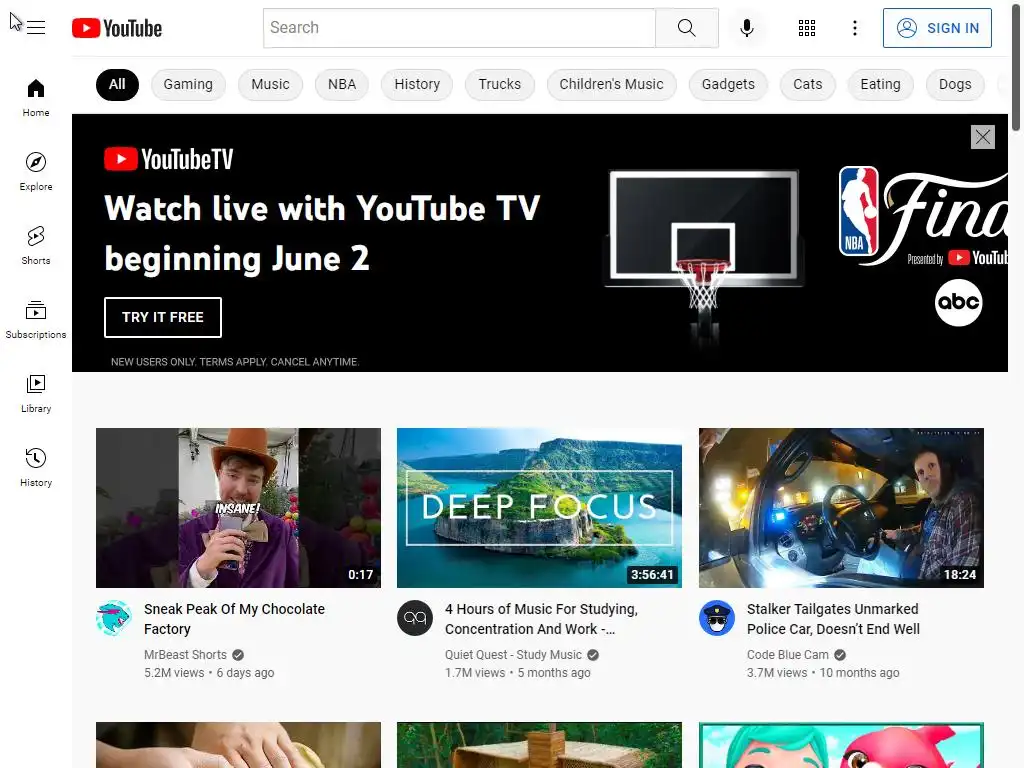Focus the Search input field
This screenshot has width=1024, height=768.
(x=459, y=28)
